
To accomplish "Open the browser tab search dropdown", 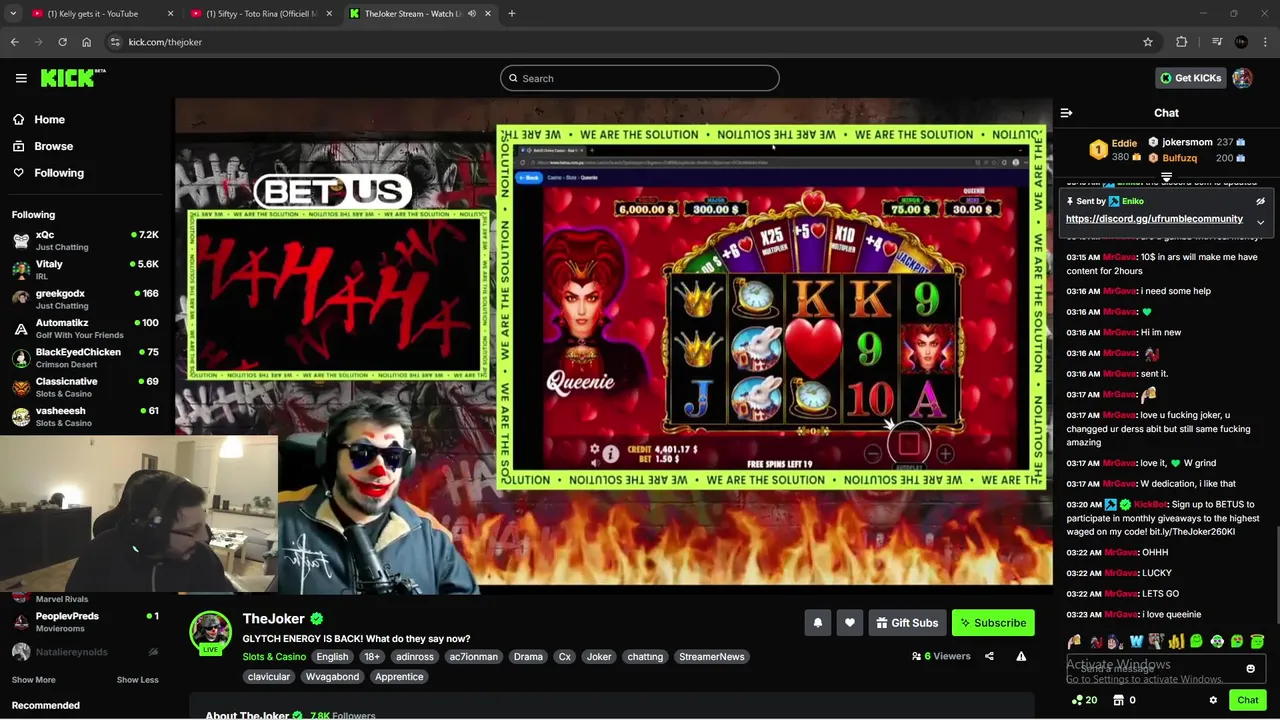I will pyautogui.click(x=13, y=14).
